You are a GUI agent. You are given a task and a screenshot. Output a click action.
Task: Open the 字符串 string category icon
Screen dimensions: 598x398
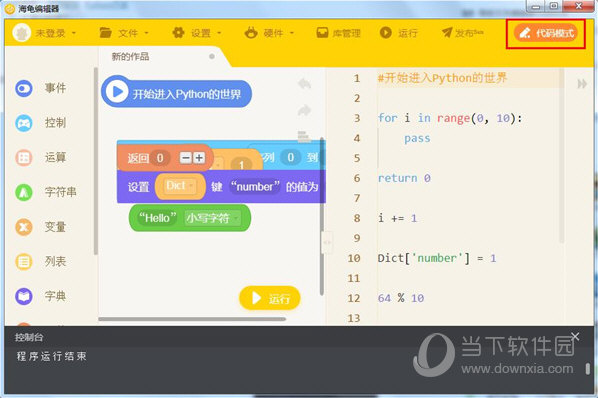[x=24, y=192]
